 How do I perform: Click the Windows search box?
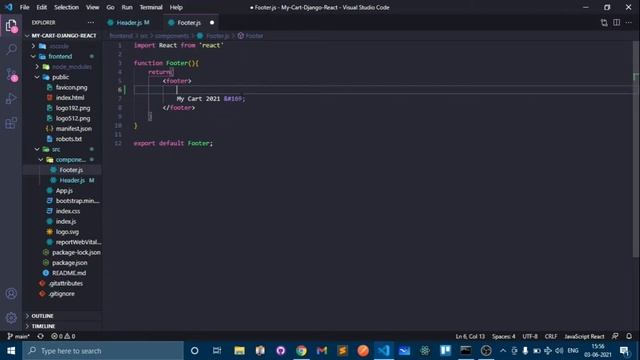pyautogui.click(x=103, y=351)
